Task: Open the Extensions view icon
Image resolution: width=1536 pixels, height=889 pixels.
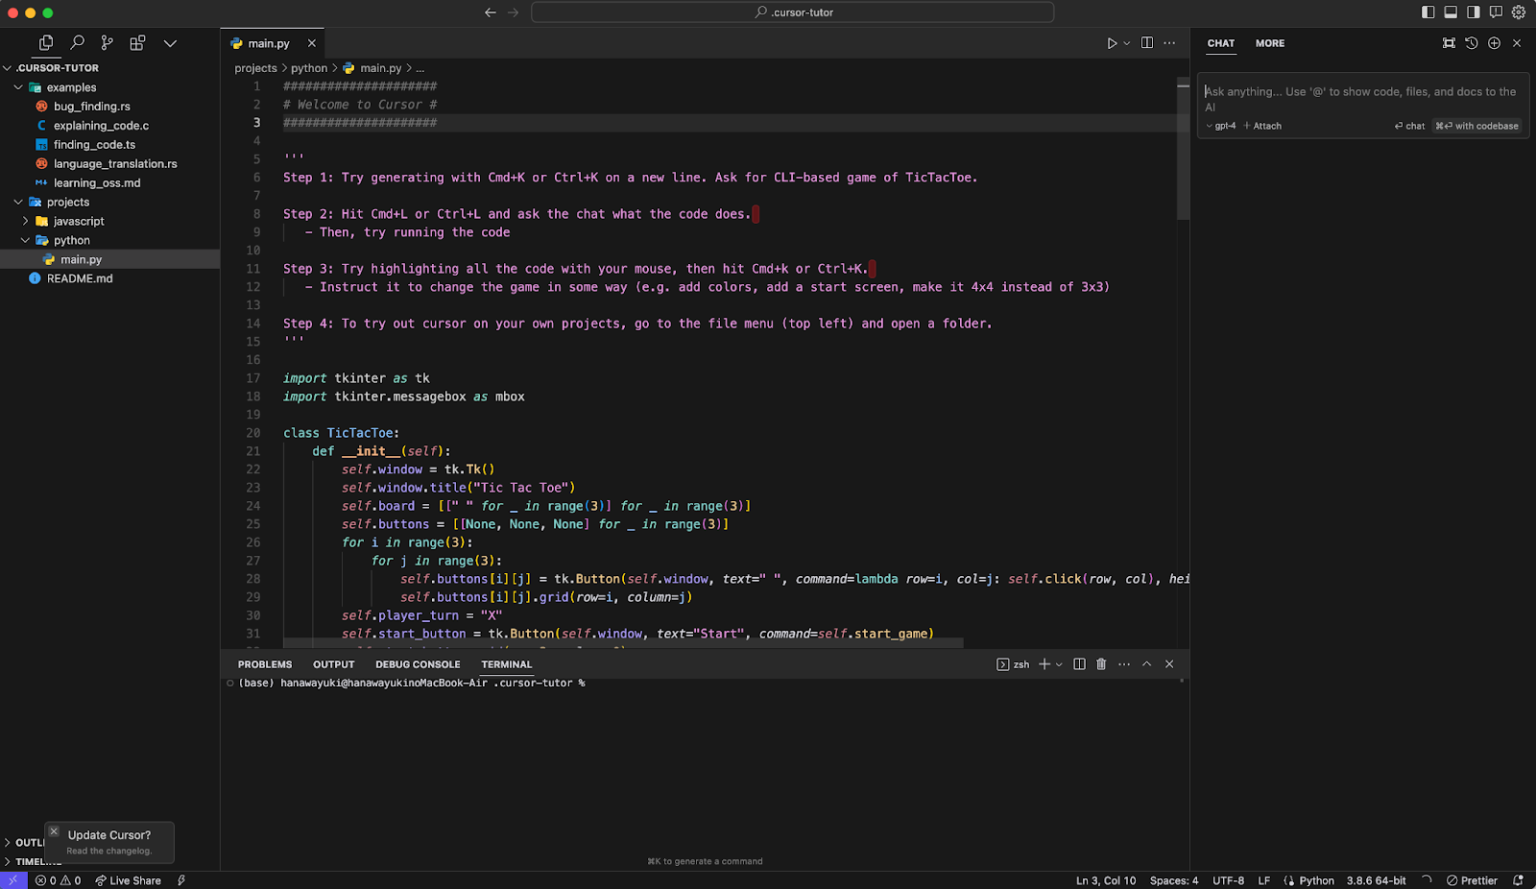Action: pyautogui.click(x=137, y=43)
